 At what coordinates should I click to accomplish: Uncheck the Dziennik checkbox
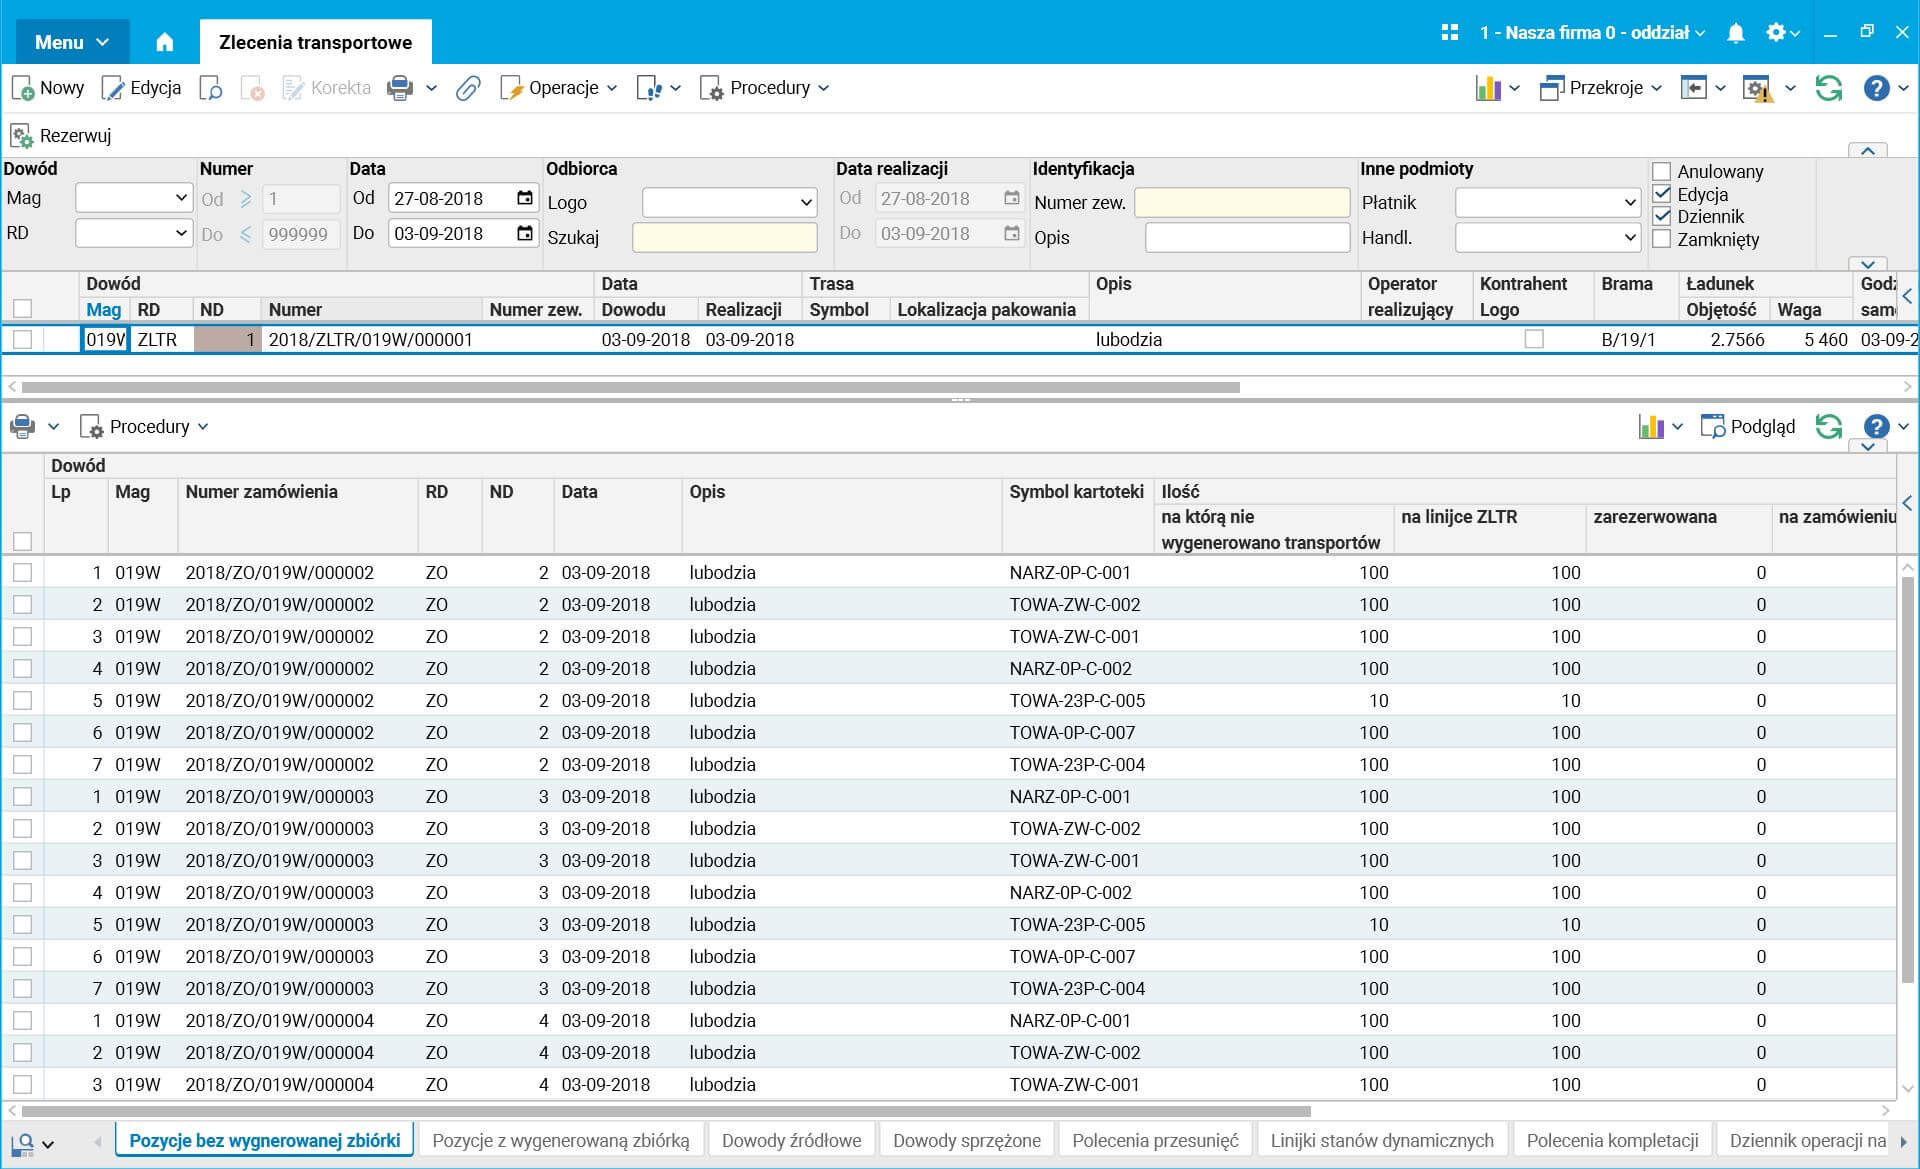pos(1662,216)
